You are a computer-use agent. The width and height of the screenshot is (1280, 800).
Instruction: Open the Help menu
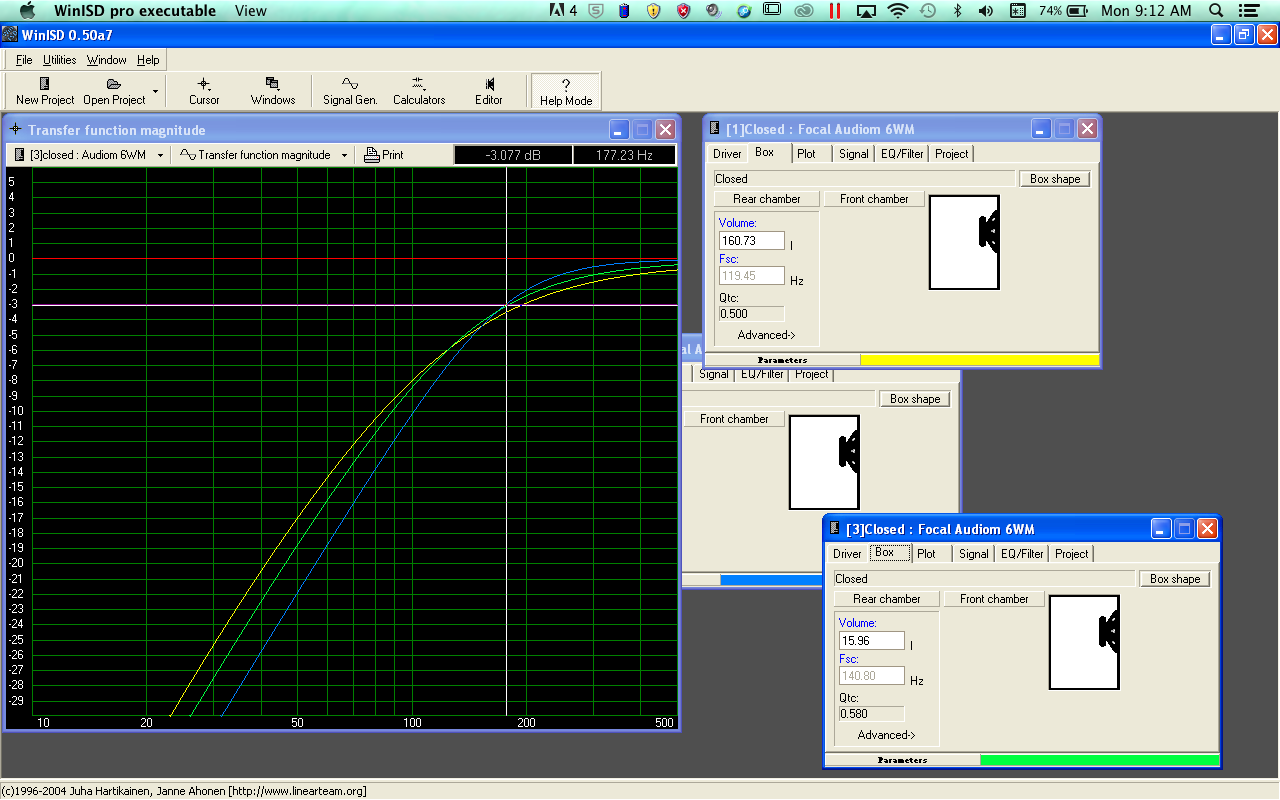pos(148,60)
